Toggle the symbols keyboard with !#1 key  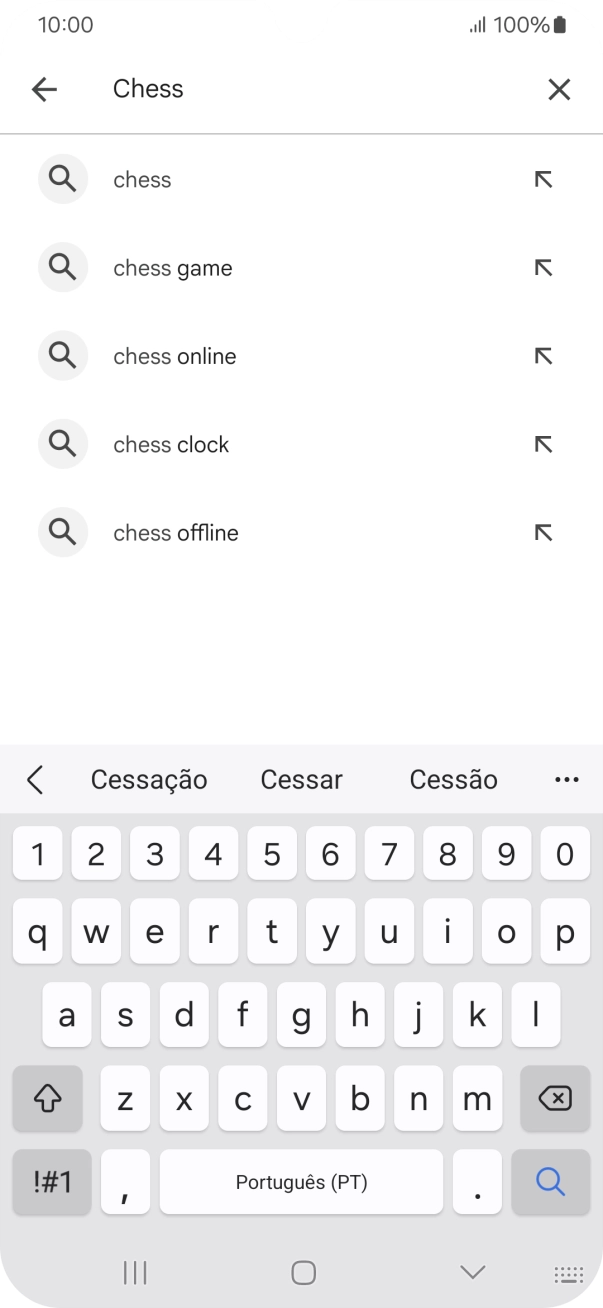pos(50,1182)
